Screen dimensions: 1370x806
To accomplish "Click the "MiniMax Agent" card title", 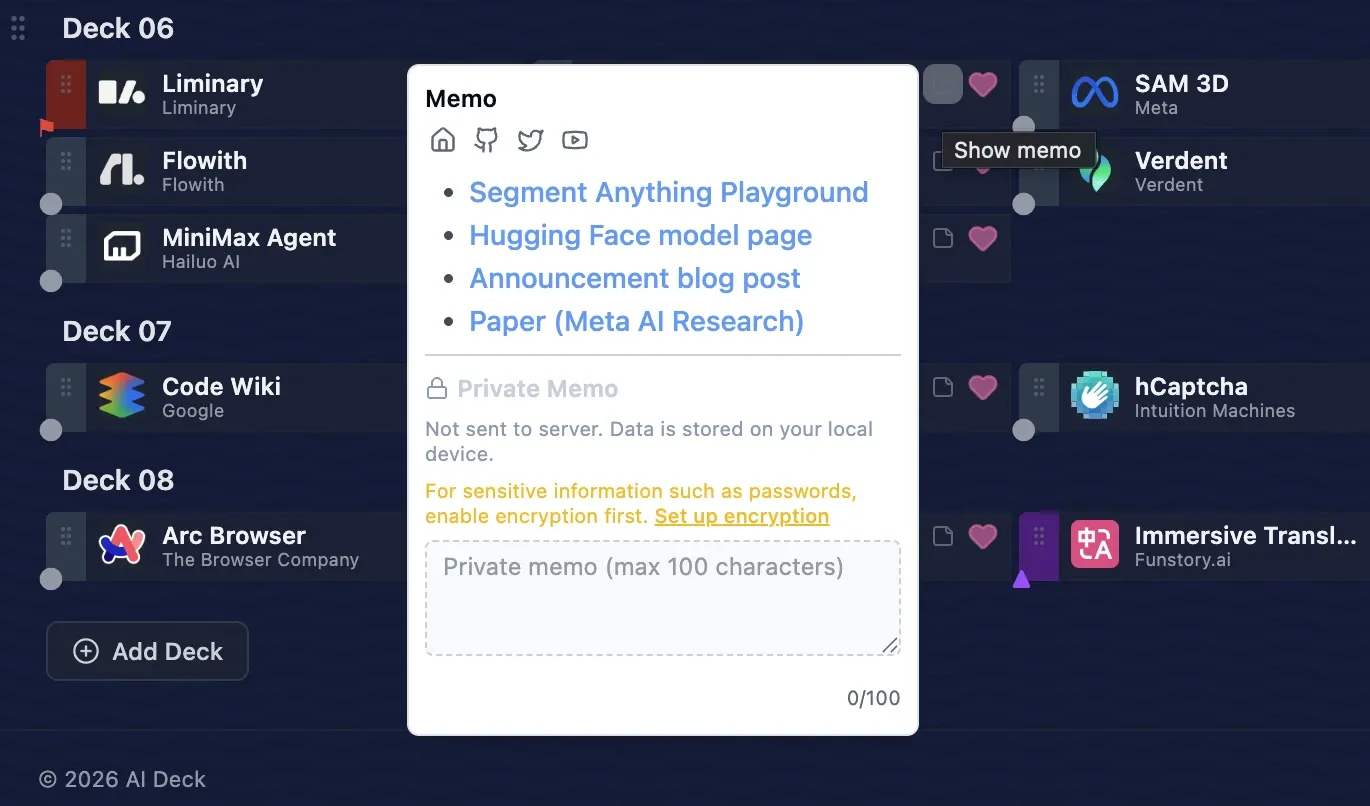I will click(x=249, y=238).
